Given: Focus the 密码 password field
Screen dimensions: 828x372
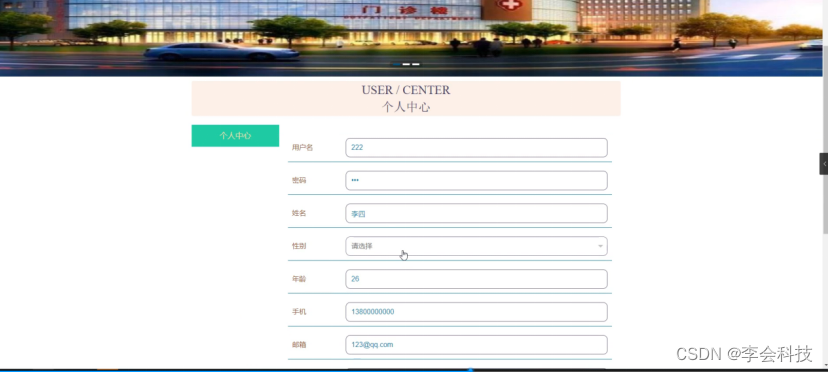Looking at the screenshot, I should point(476,181).
